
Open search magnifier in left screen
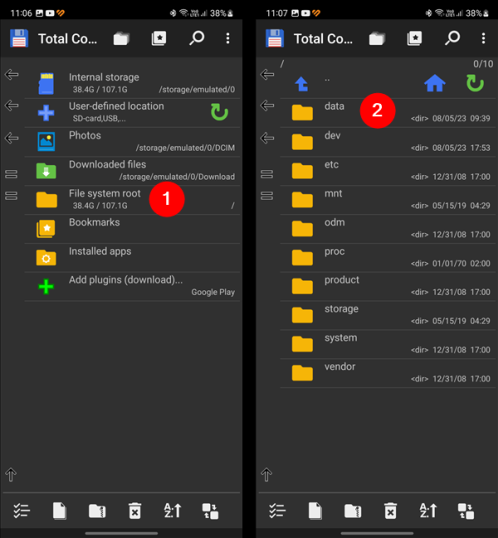click(x=197, y=38)
